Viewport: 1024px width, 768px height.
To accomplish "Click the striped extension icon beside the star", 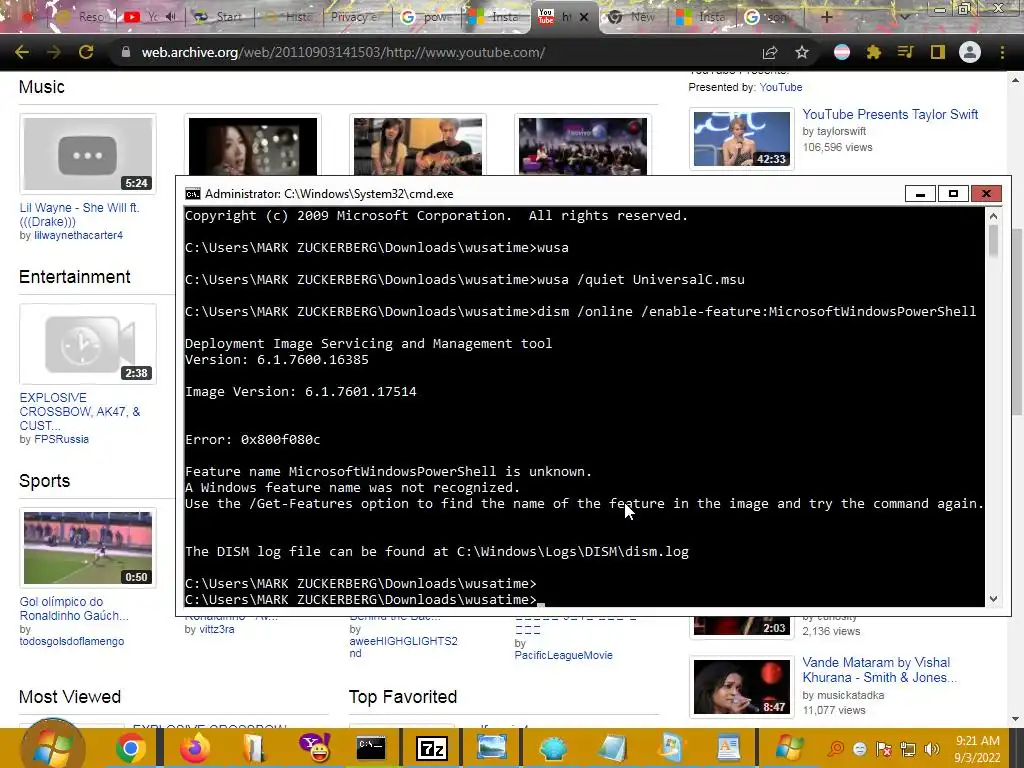I will 842,52.
